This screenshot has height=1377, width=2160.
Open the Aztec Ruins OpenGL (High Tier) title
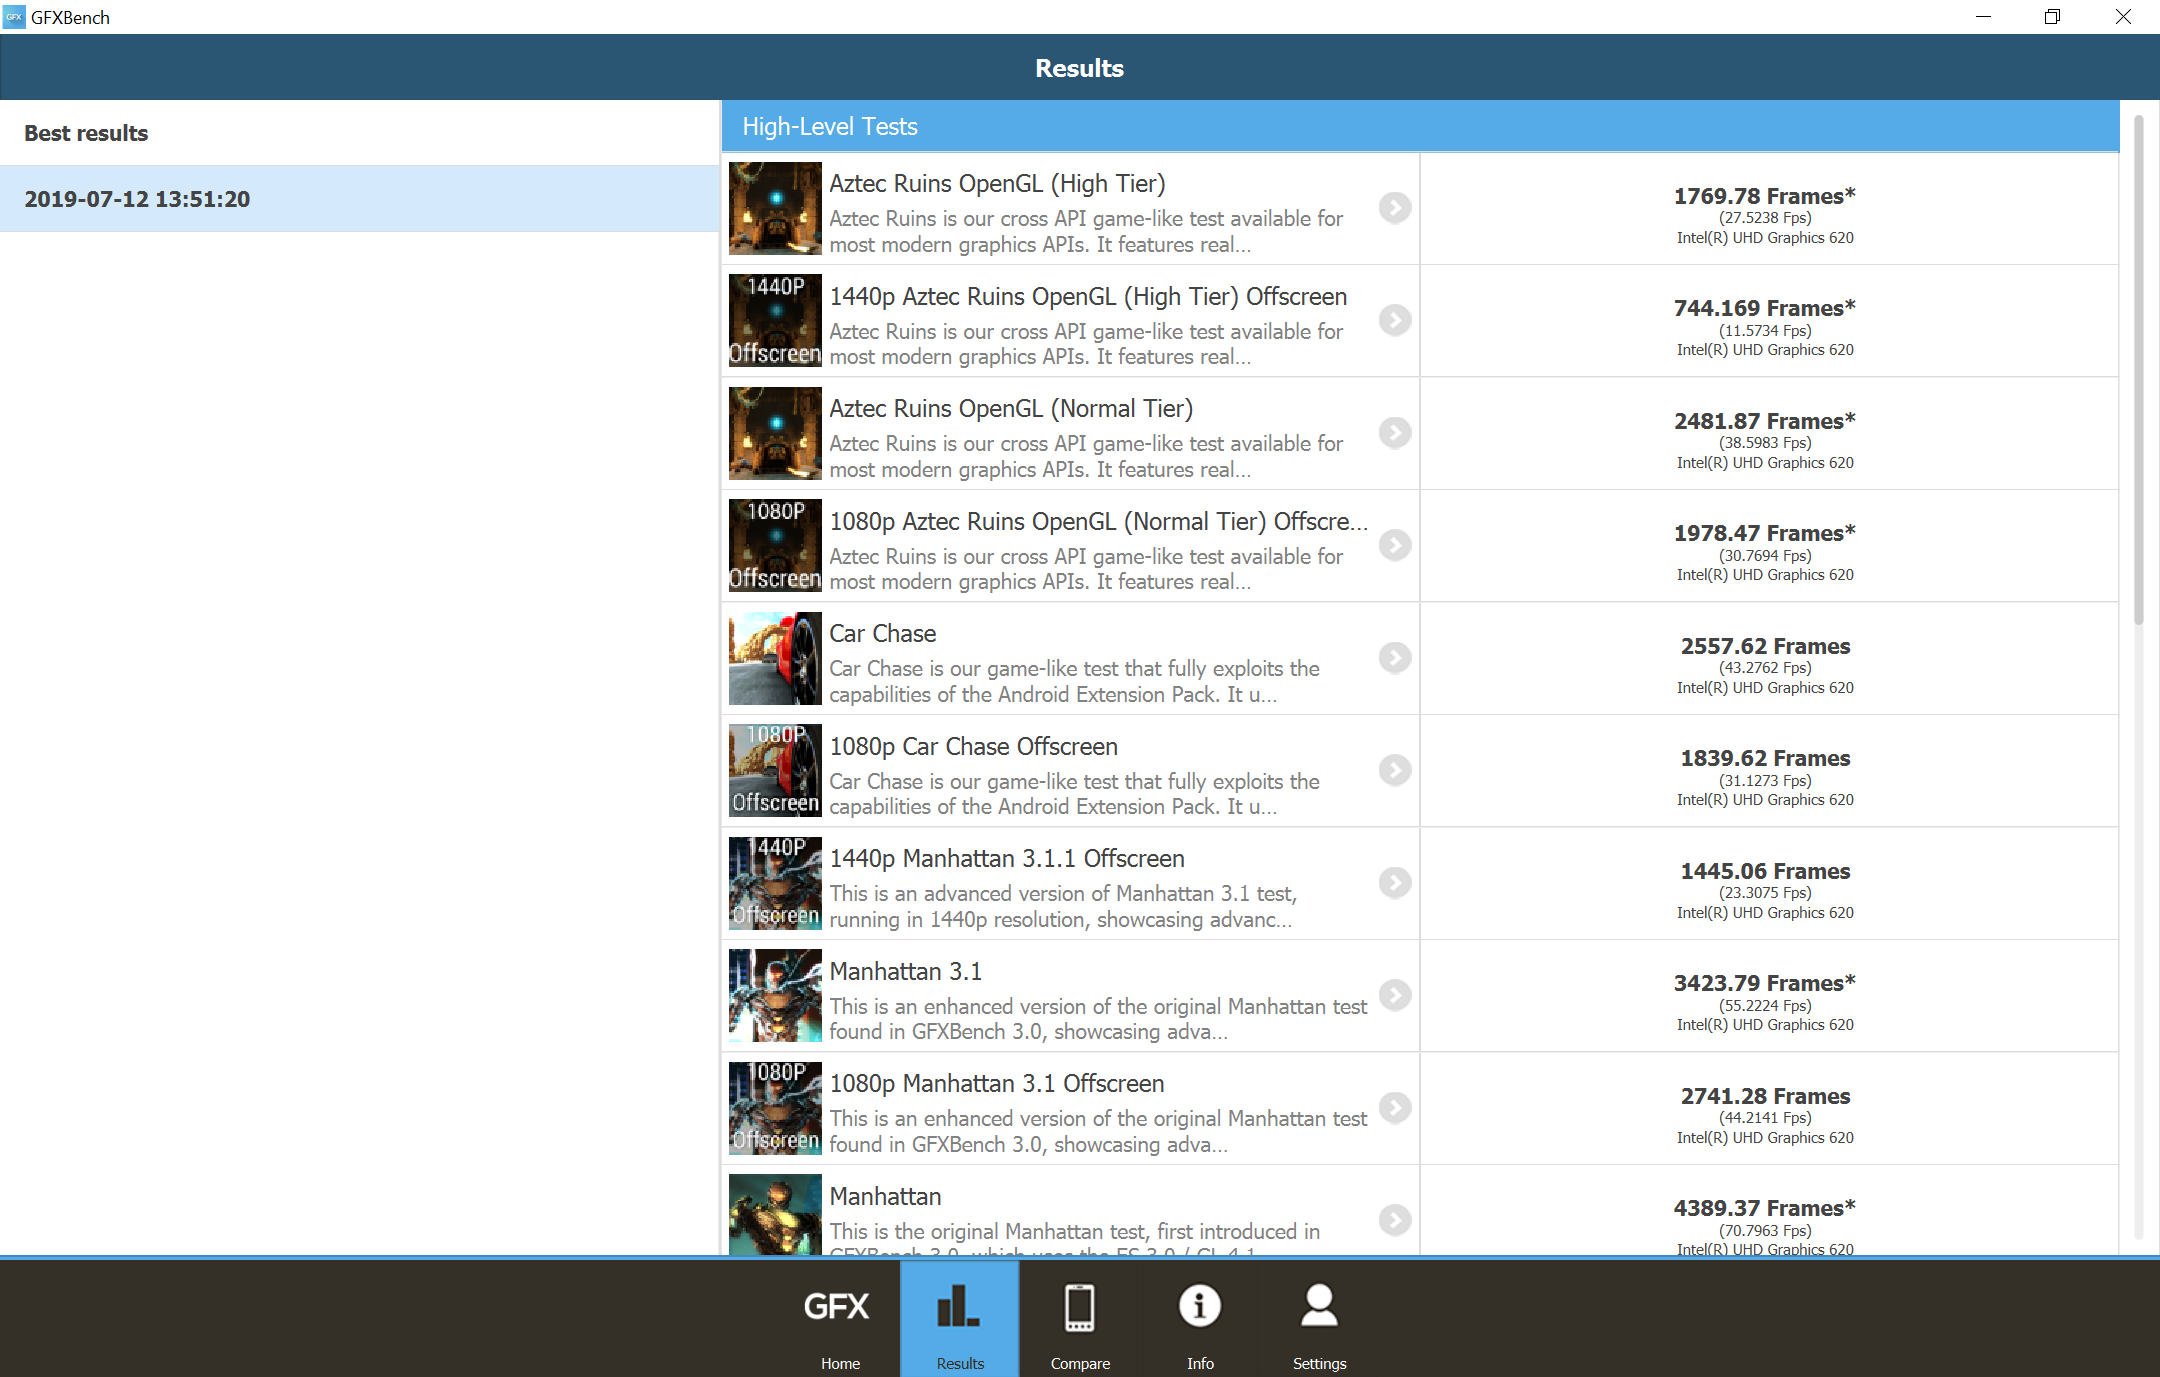(x=997, y=184)
